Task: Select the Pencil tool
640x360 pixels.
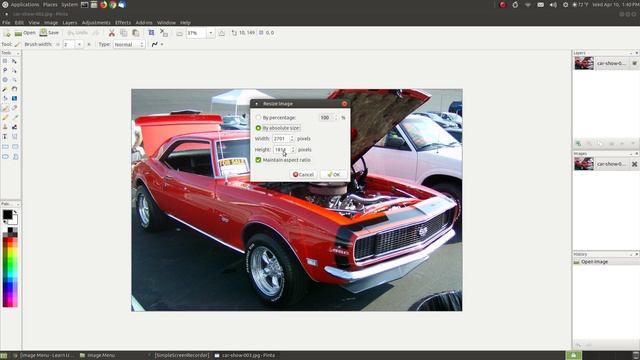Action: click(5, 118)
